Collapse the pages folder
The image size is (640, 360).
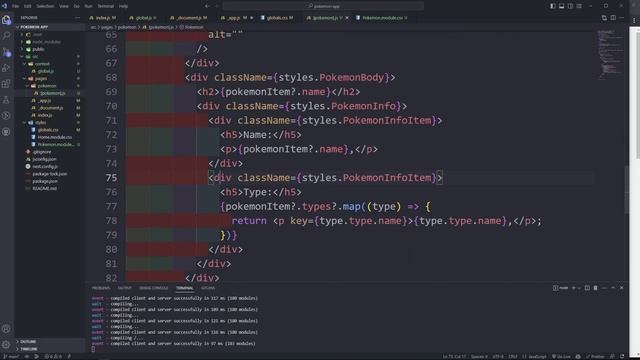49,78
